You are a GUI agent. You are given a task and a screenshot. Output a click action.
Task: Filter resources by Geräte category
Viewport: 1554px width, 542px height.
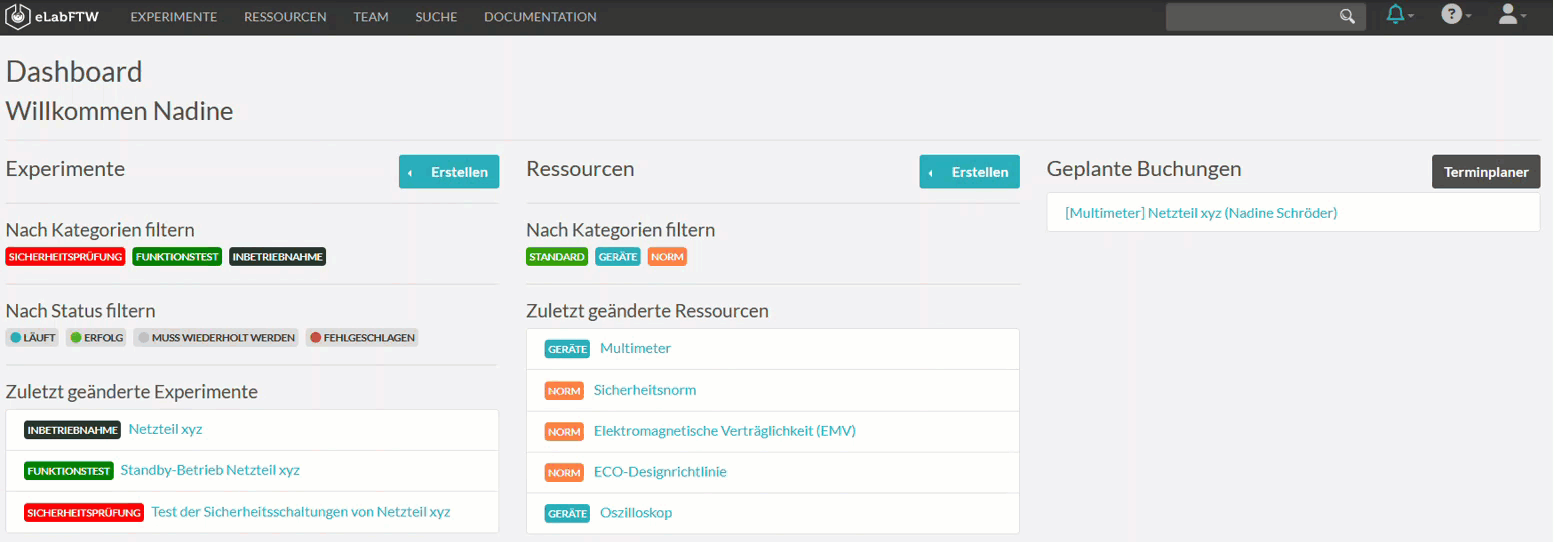click(618, 257)
